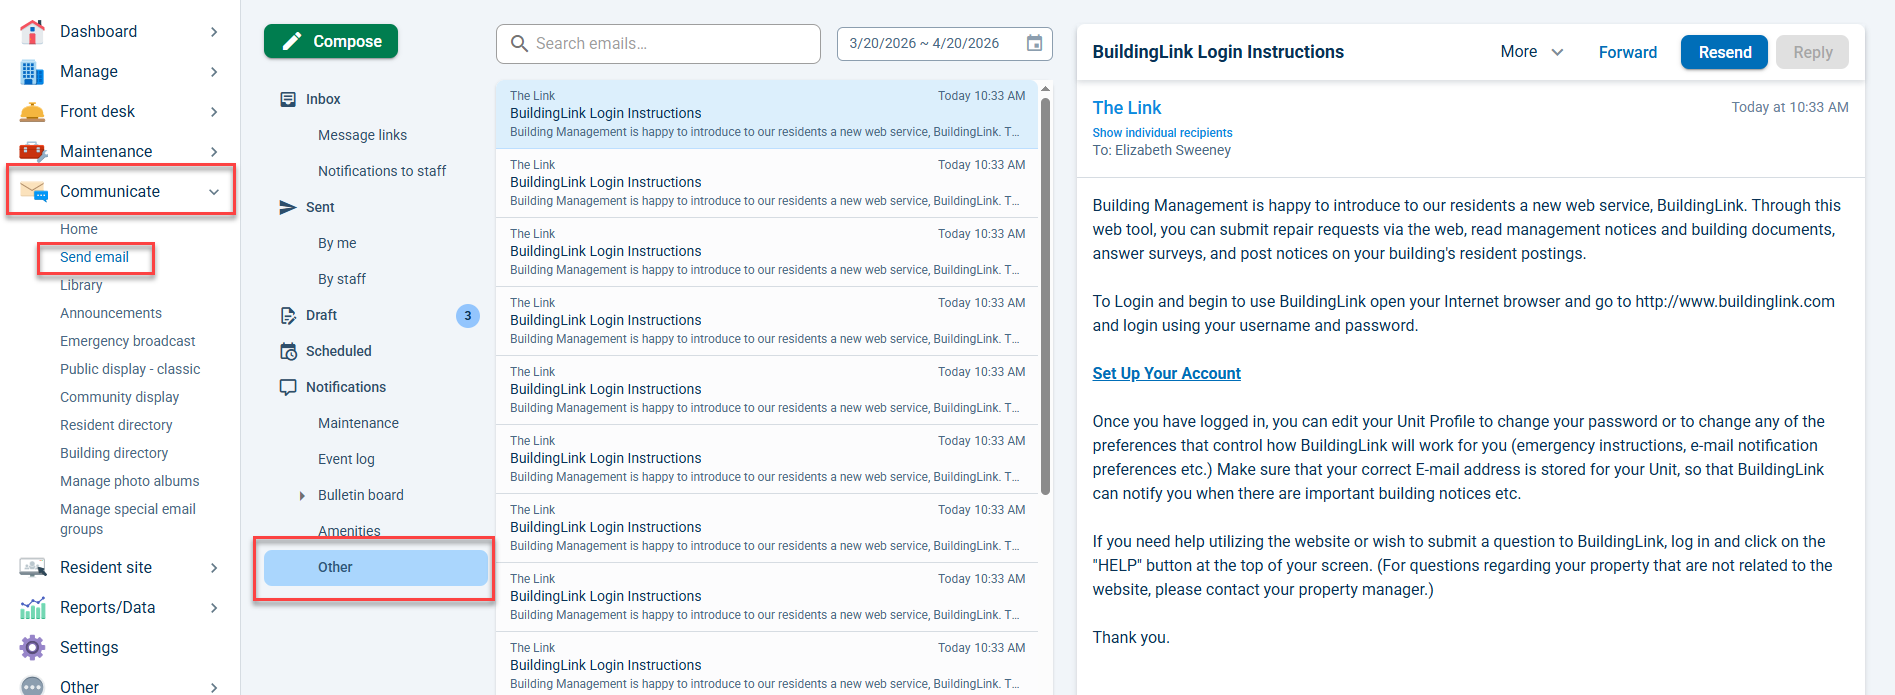Open the date range calendar icon

[x=1035, y=43]
